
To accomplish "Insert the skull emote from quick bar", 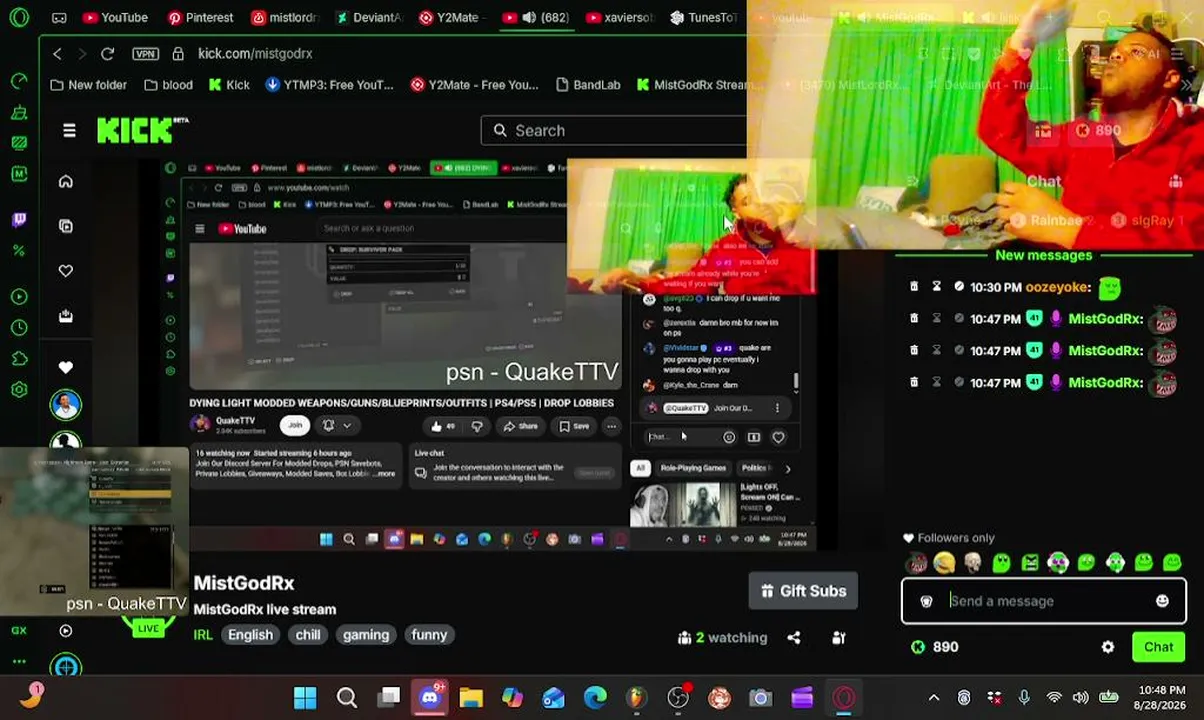I will coord(972,564).
